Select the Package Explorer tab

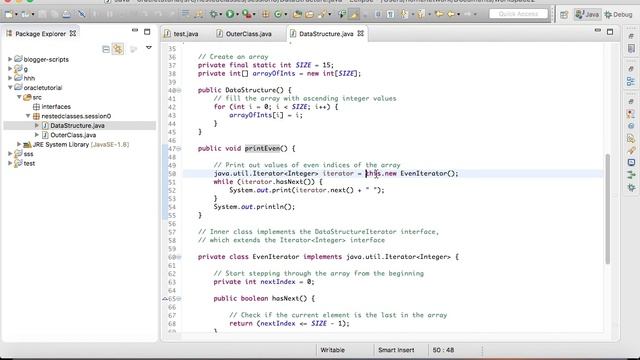click(40, 33)
